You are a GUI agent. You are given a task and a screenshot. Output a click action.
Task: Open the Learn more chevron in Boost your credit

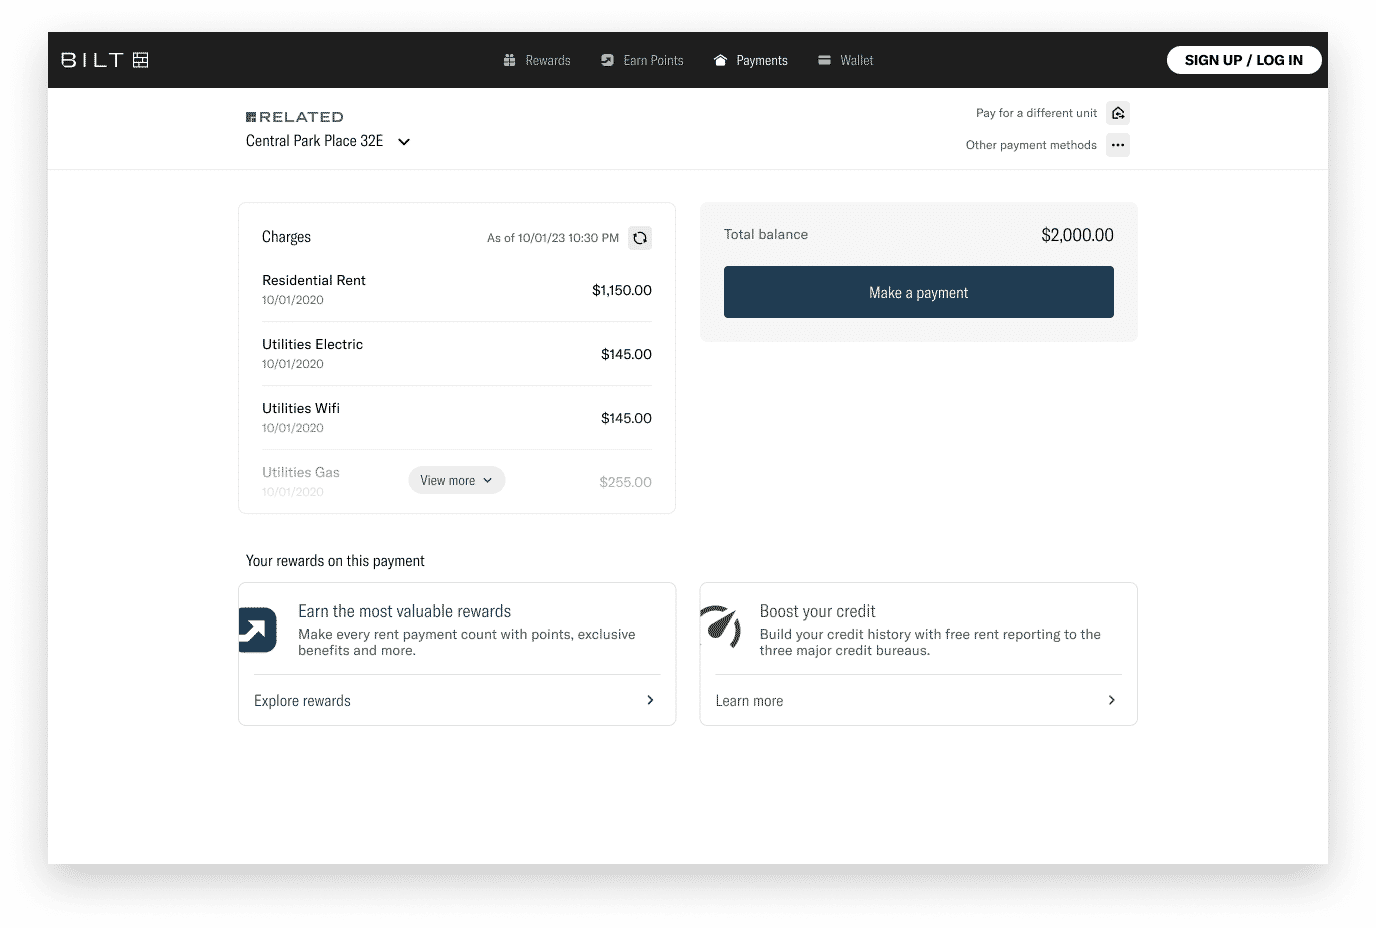tap(1111, 700)
